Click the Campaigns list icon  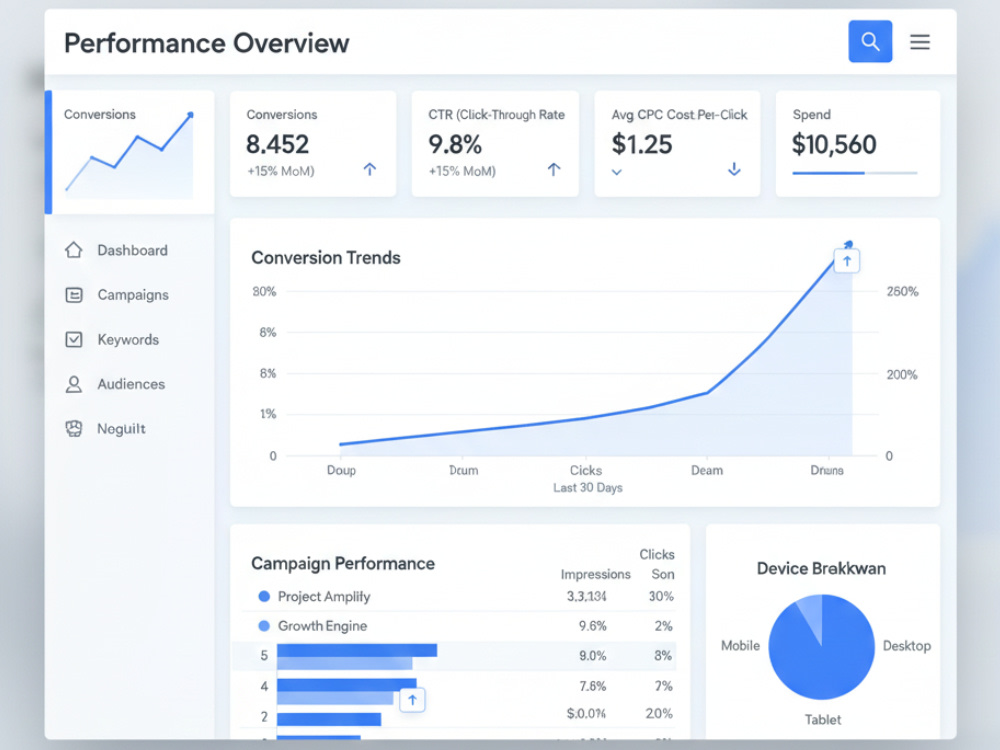[74, 295]
